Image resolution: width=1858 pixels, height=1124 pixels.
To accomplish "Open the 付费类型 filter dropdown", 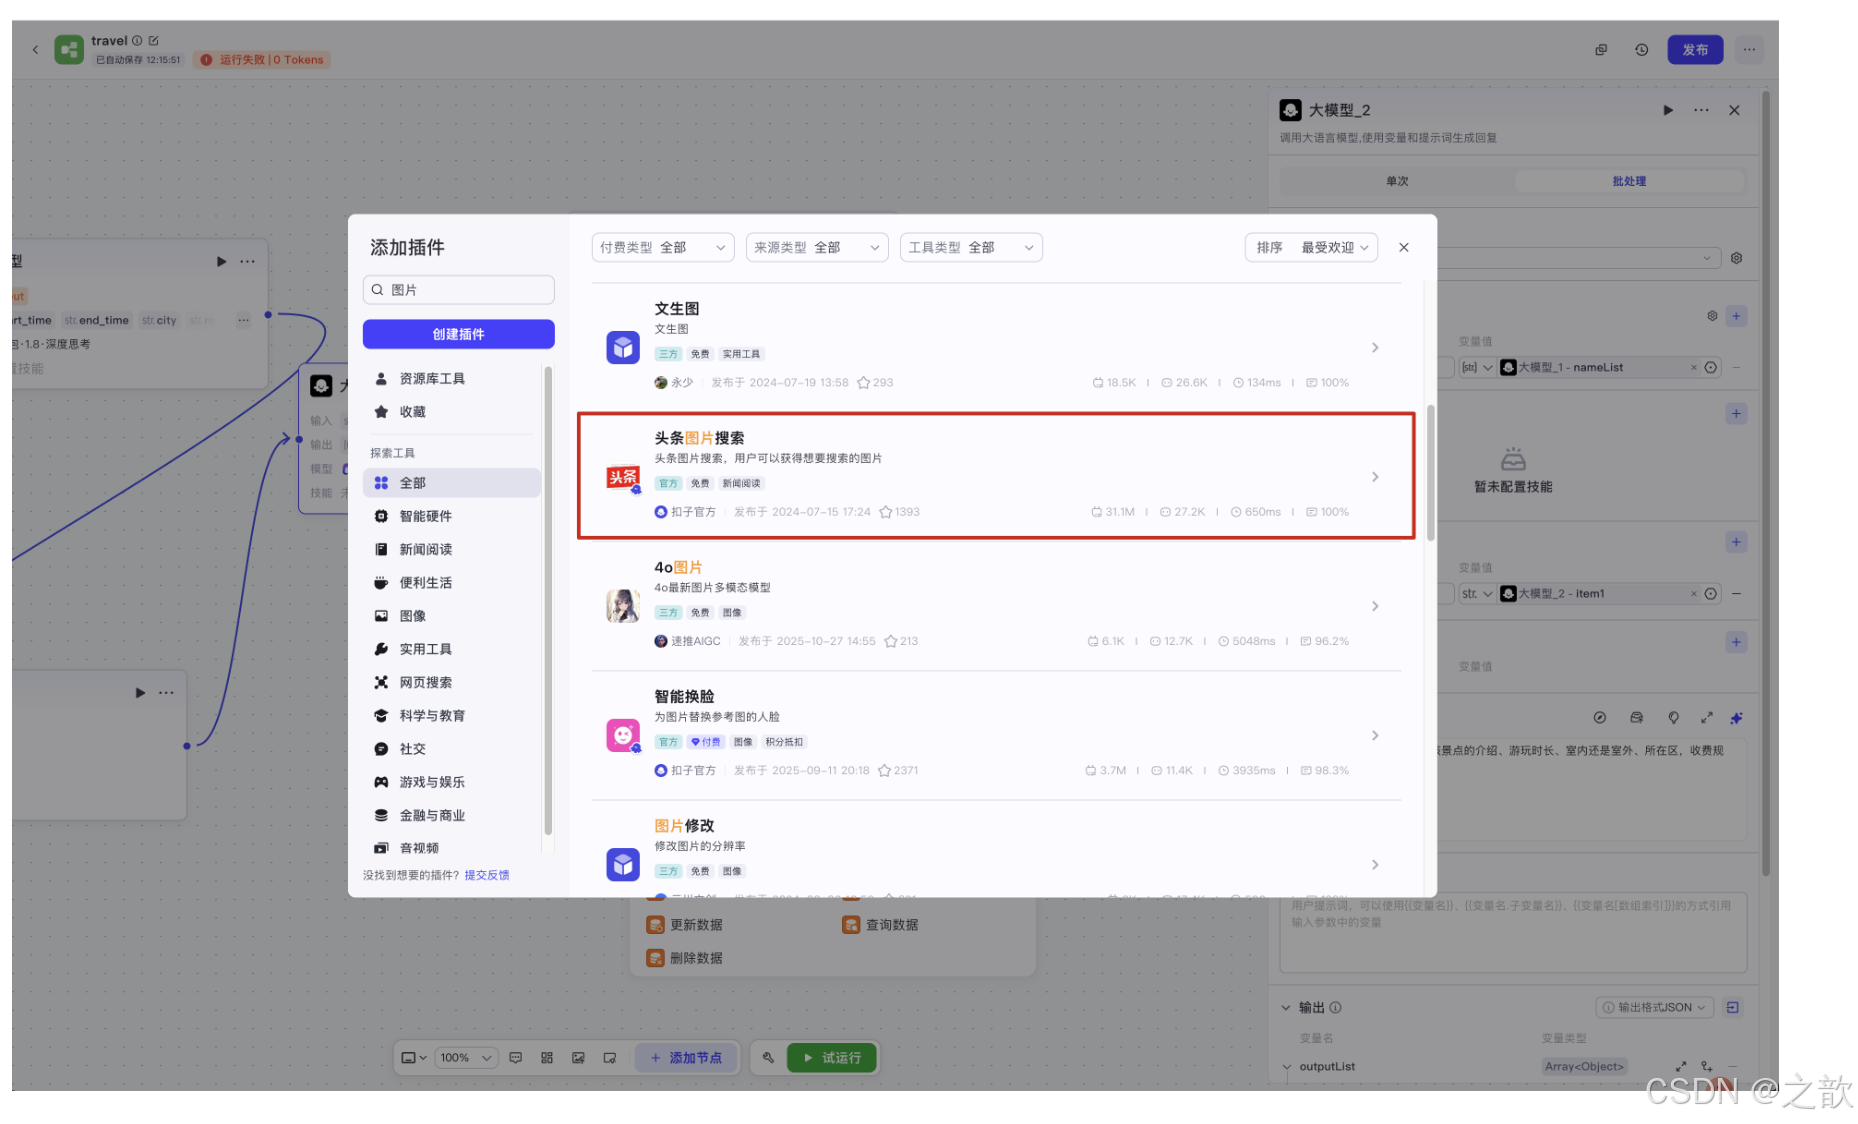I will point(663,247).
